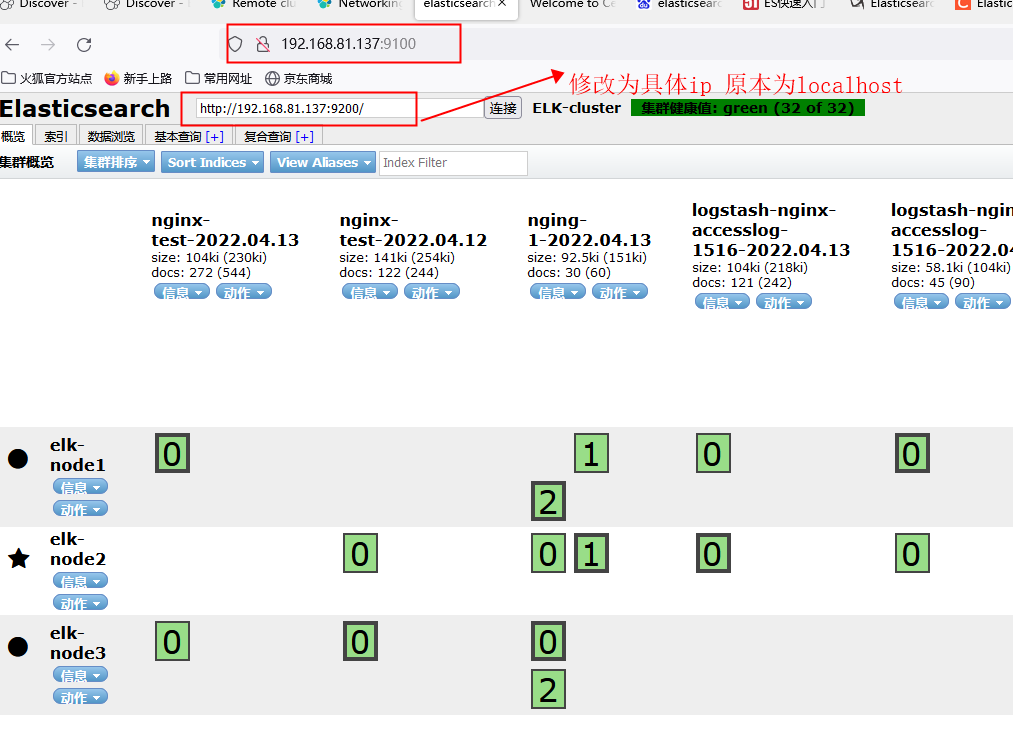Screen dimensions: 1013x734
Task: Click the master star icon of elk-node2
Action: [19, 558]
